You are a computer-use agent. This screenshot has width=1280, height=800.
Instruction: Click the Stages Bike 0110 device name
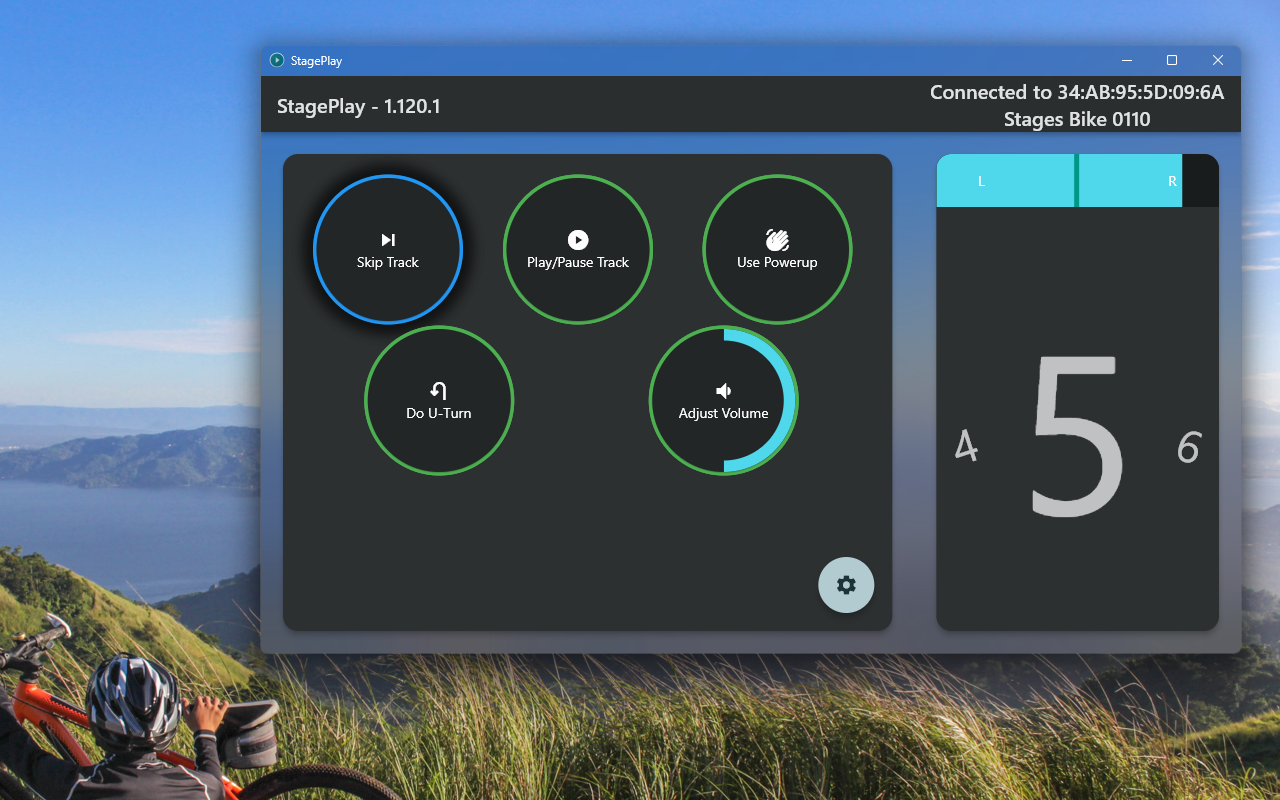[1077, 119]
